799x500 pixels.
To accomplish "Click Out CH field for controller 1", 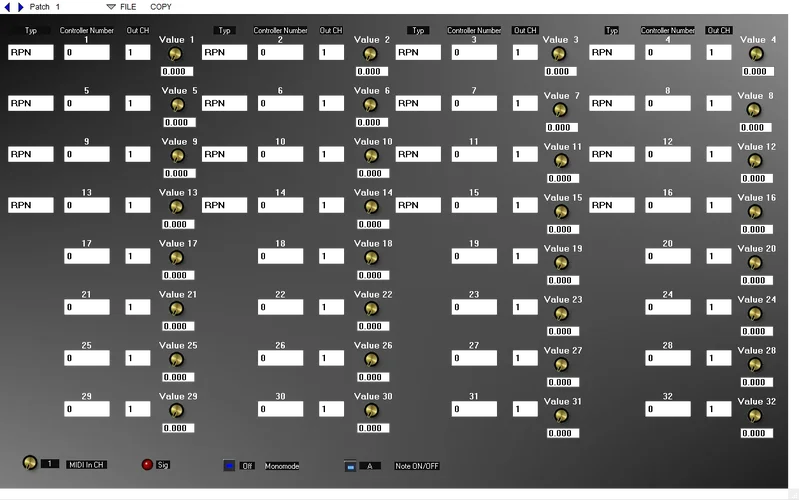I will pos(138,52).
